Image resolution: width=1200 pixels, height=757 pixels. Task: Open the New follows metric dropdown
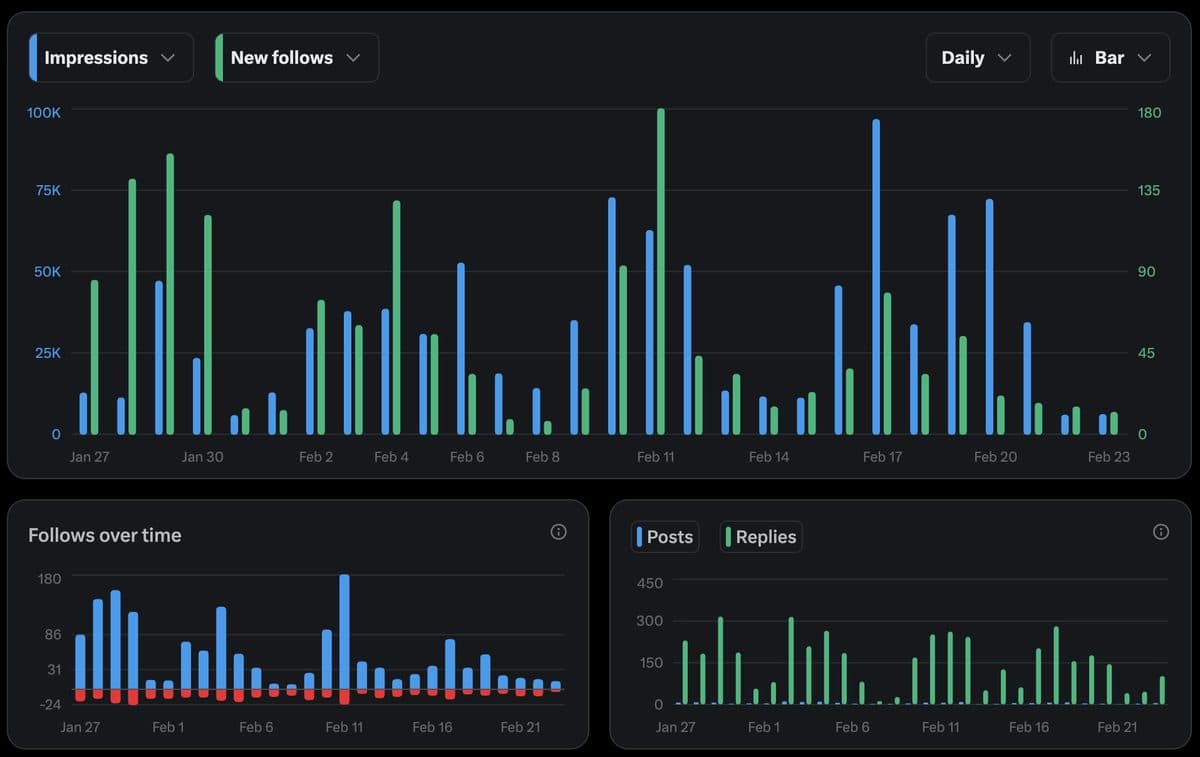pos(353,57)
